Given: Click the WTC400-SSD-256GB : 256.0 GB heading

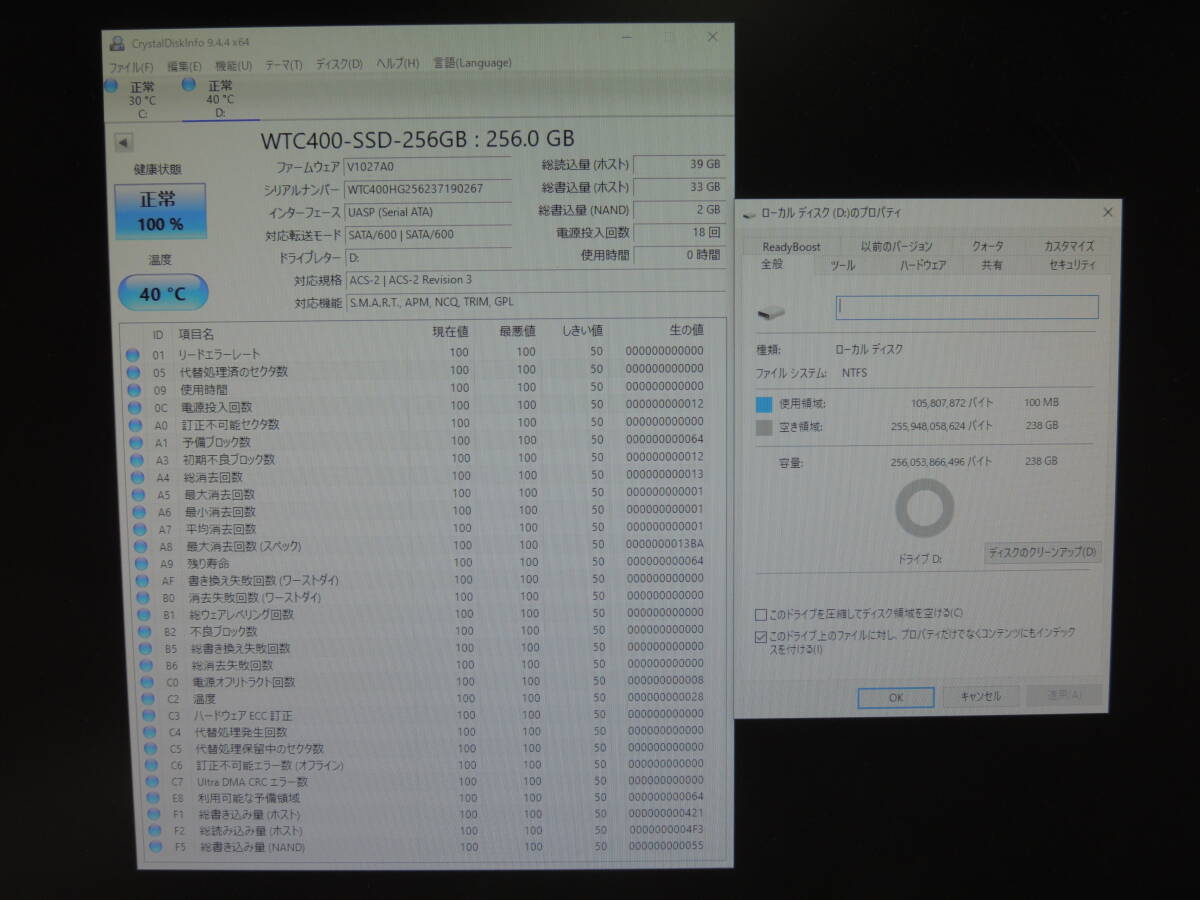Looking at the screenshot, I should tap(418, 140).
